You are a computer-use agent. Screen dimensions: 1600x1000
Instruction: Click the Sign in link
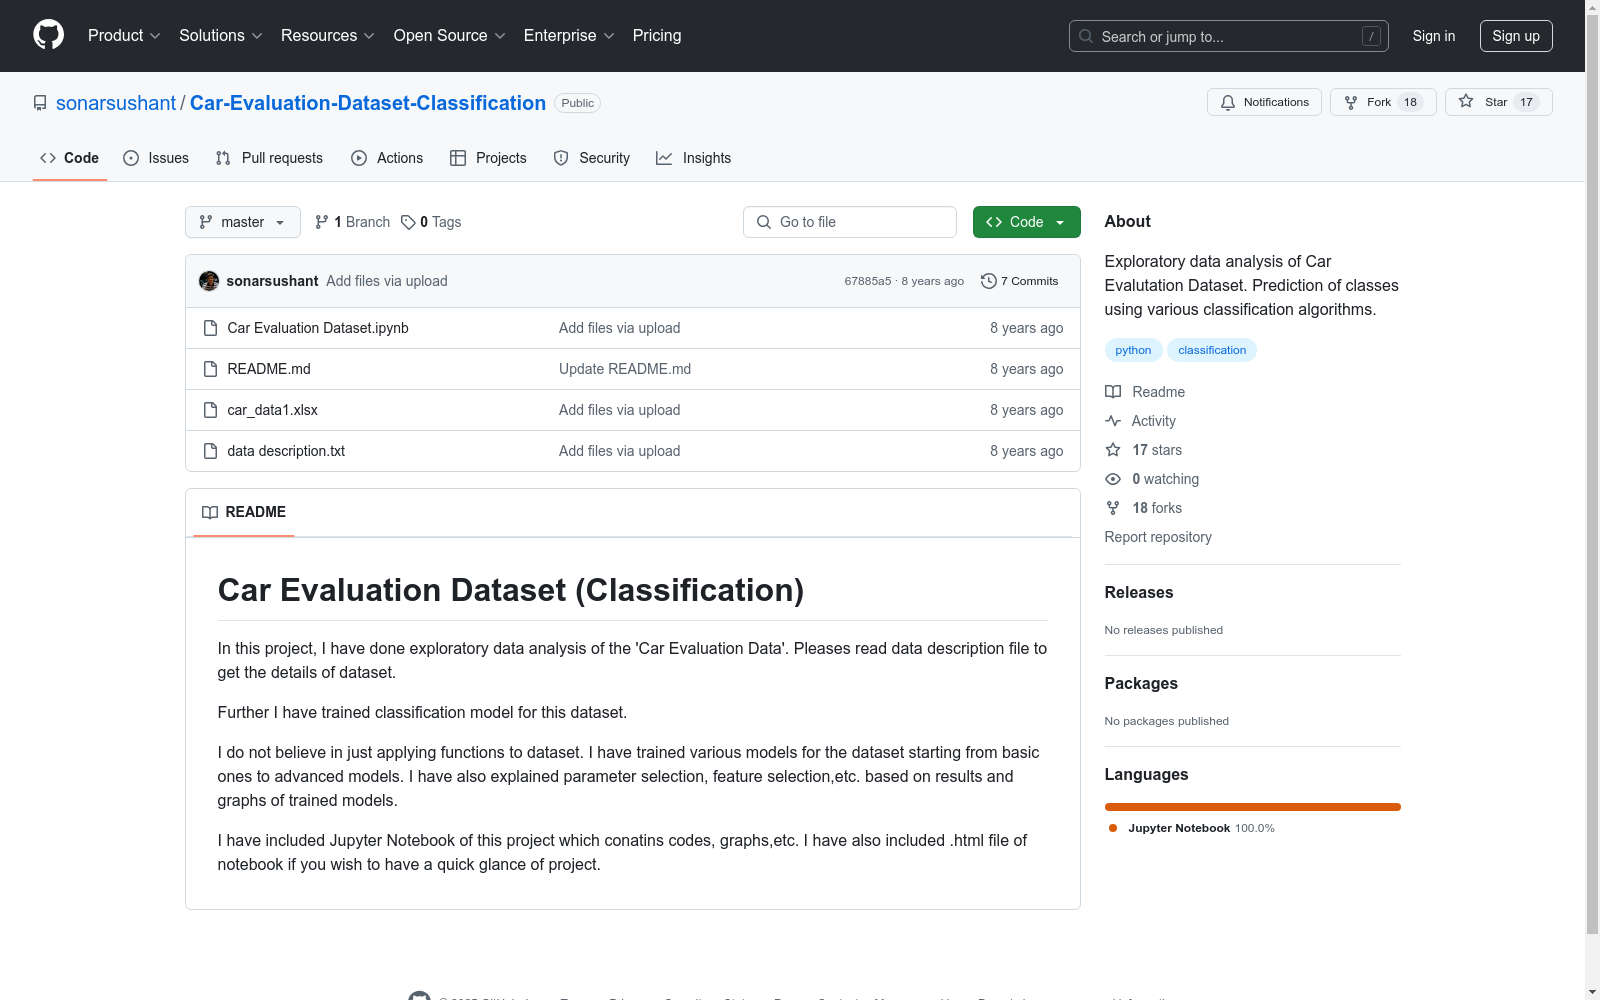1434,36
